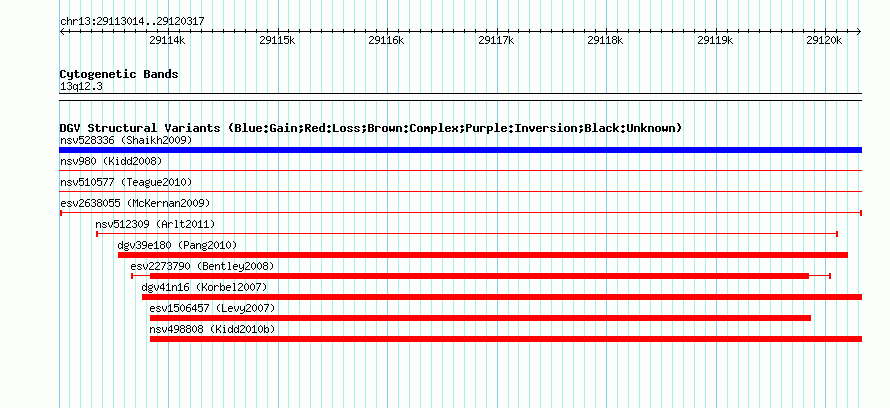Click the esv2638055 (McKernan2009) label
890x408 pixels.
[135, 203]
